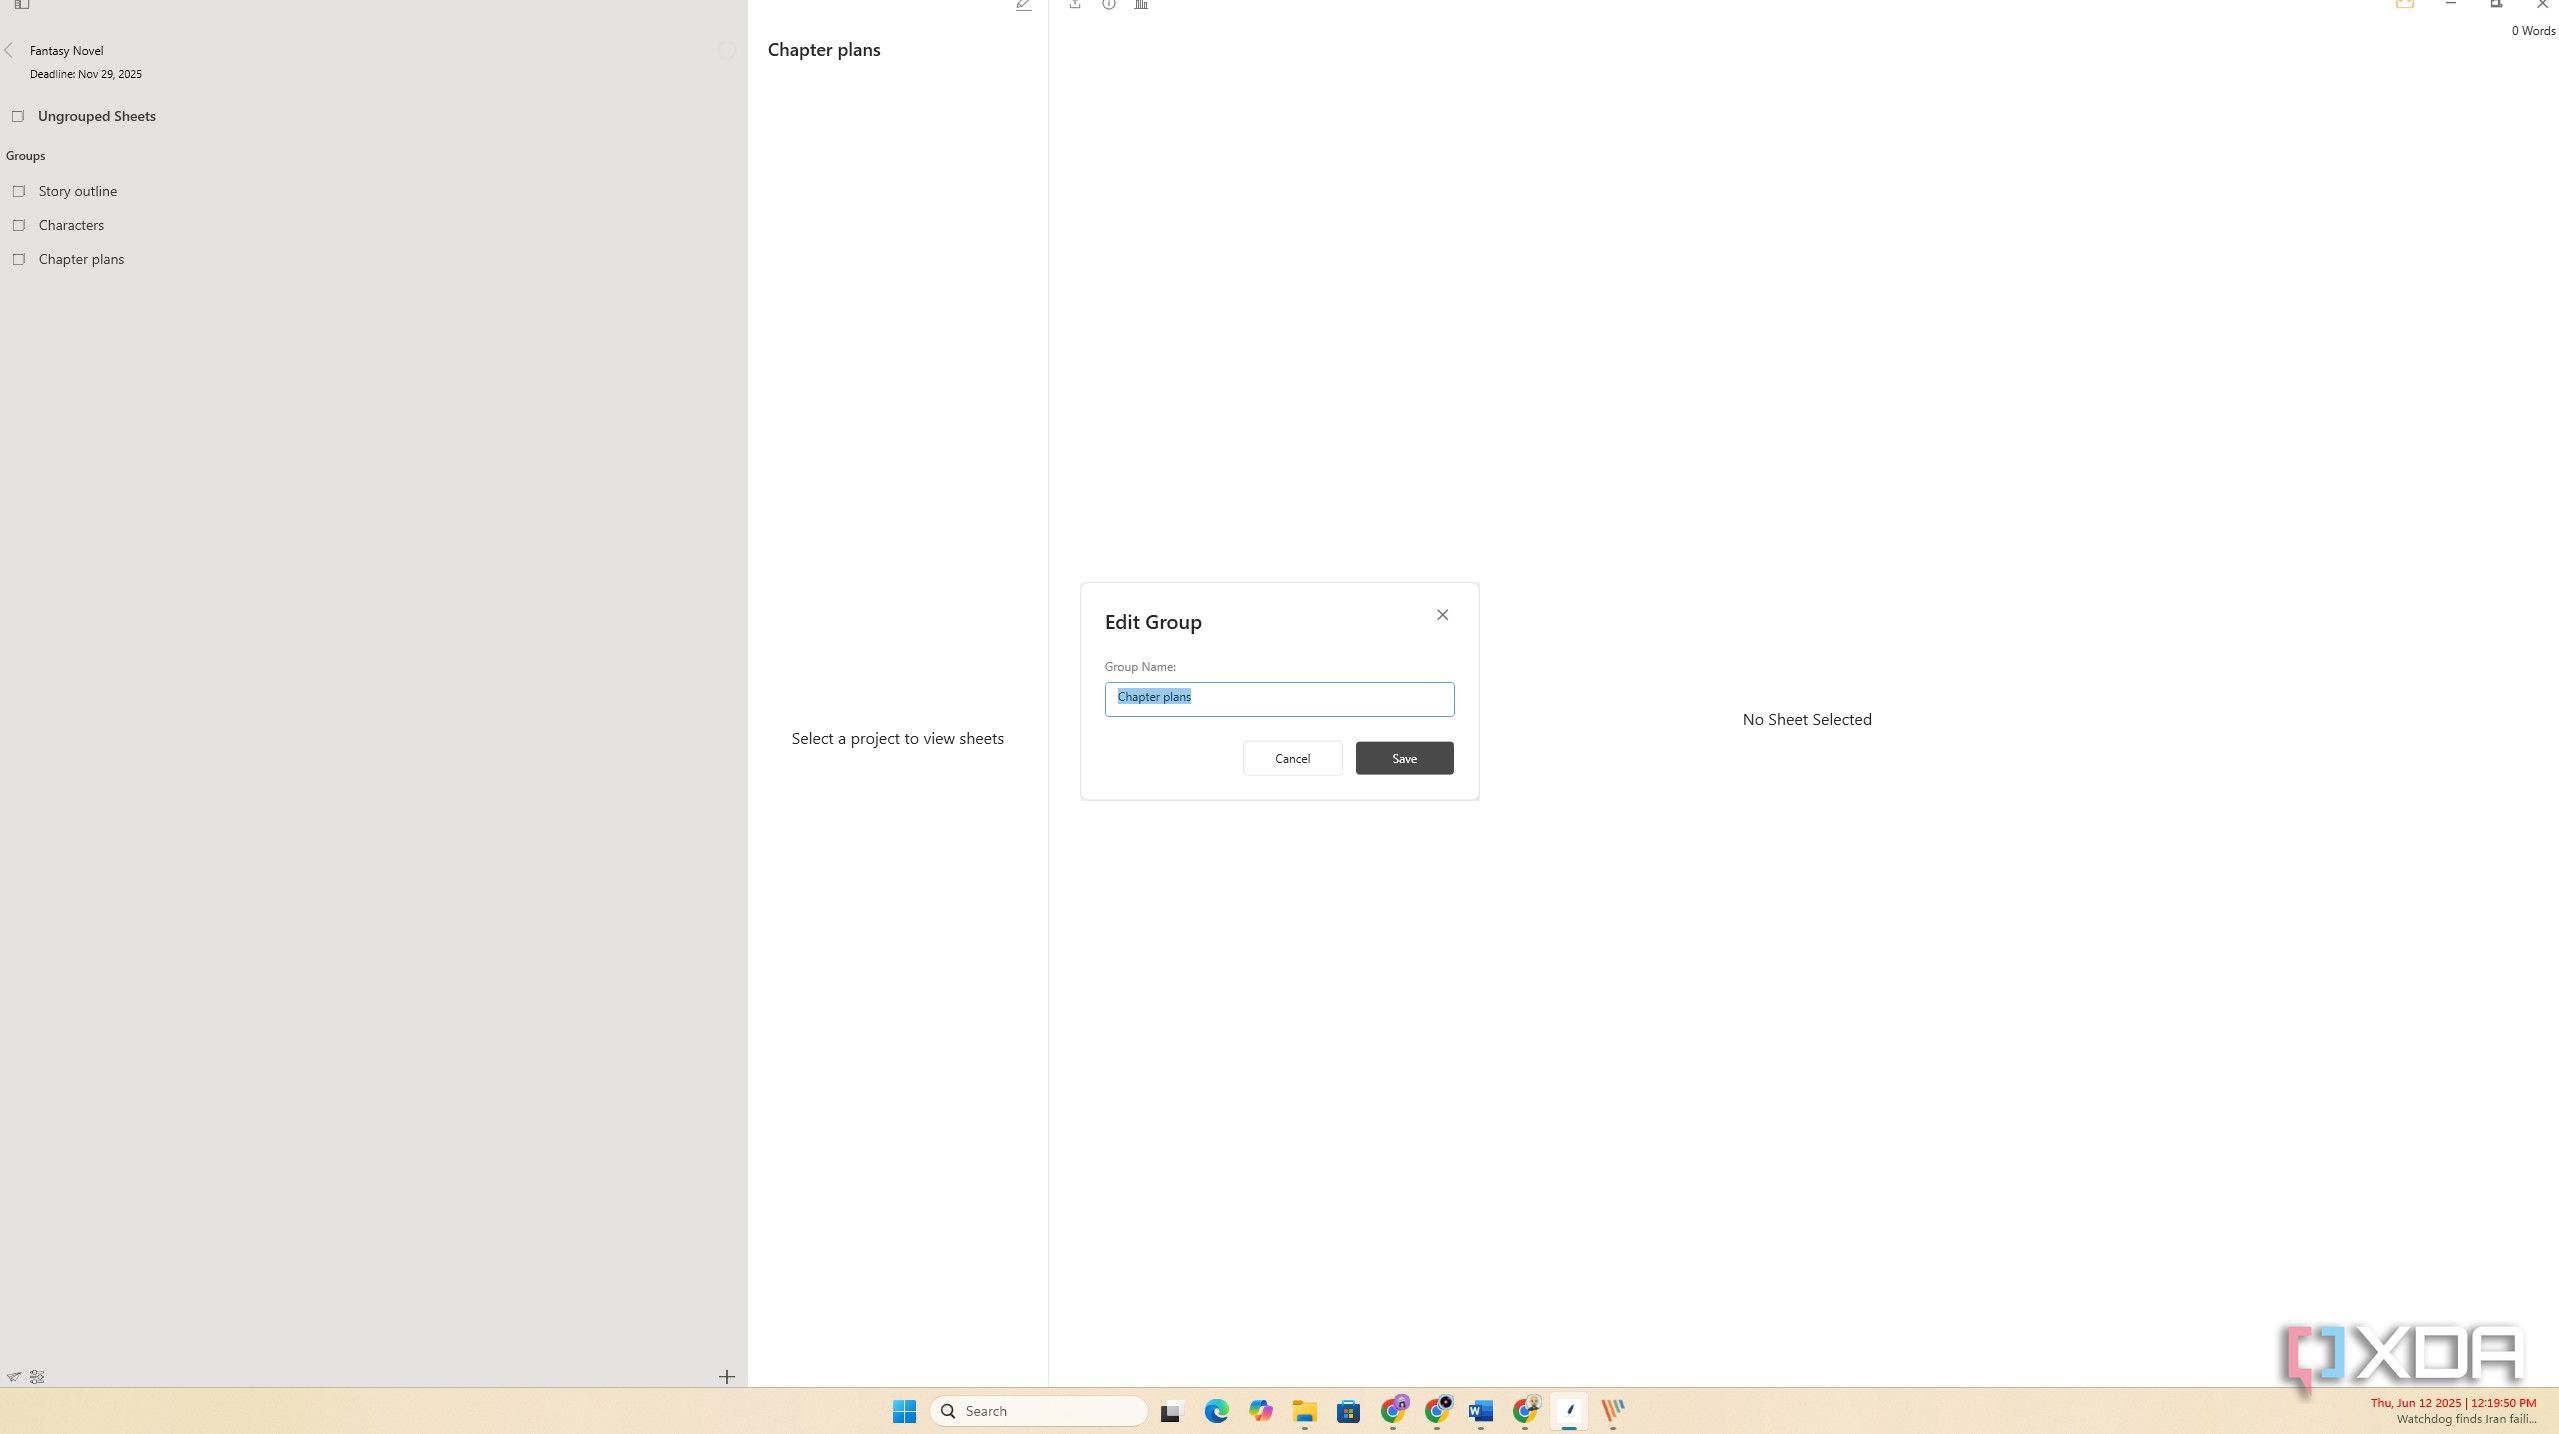2559x1434 pixels.
Task: Click the Chapter plans panel heading
Action: (x=824, y=50)
